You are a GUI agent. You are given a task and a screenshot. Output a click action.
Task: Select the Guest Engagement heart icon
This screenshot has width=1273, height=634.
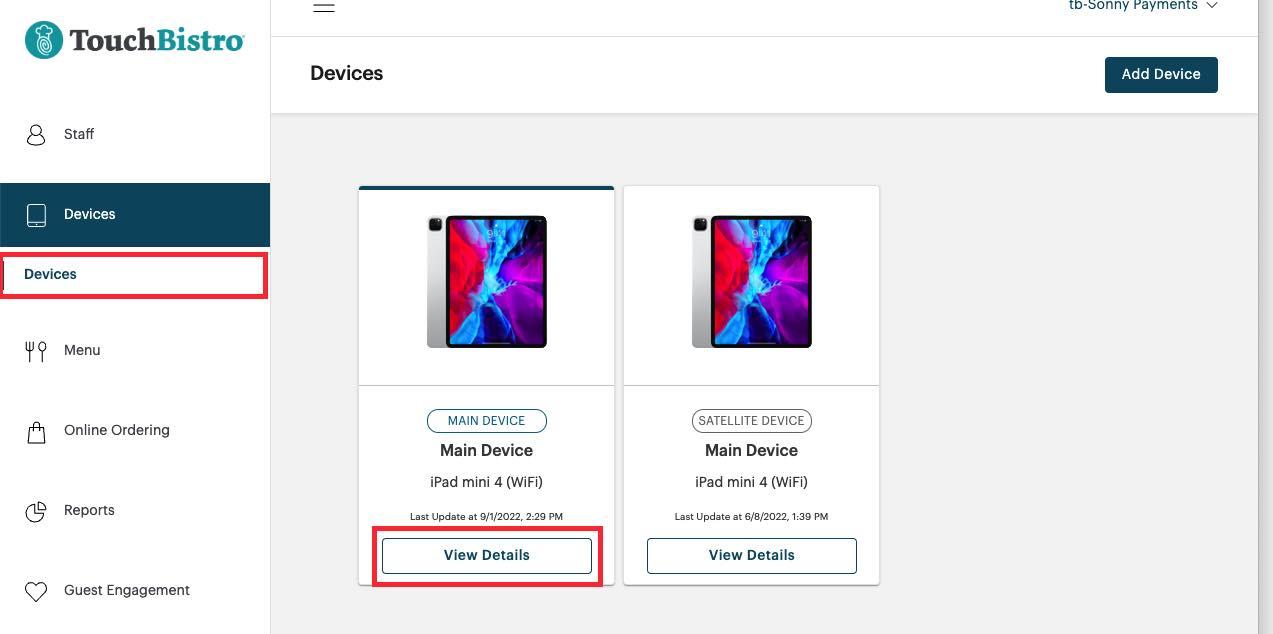pos(37,590)
